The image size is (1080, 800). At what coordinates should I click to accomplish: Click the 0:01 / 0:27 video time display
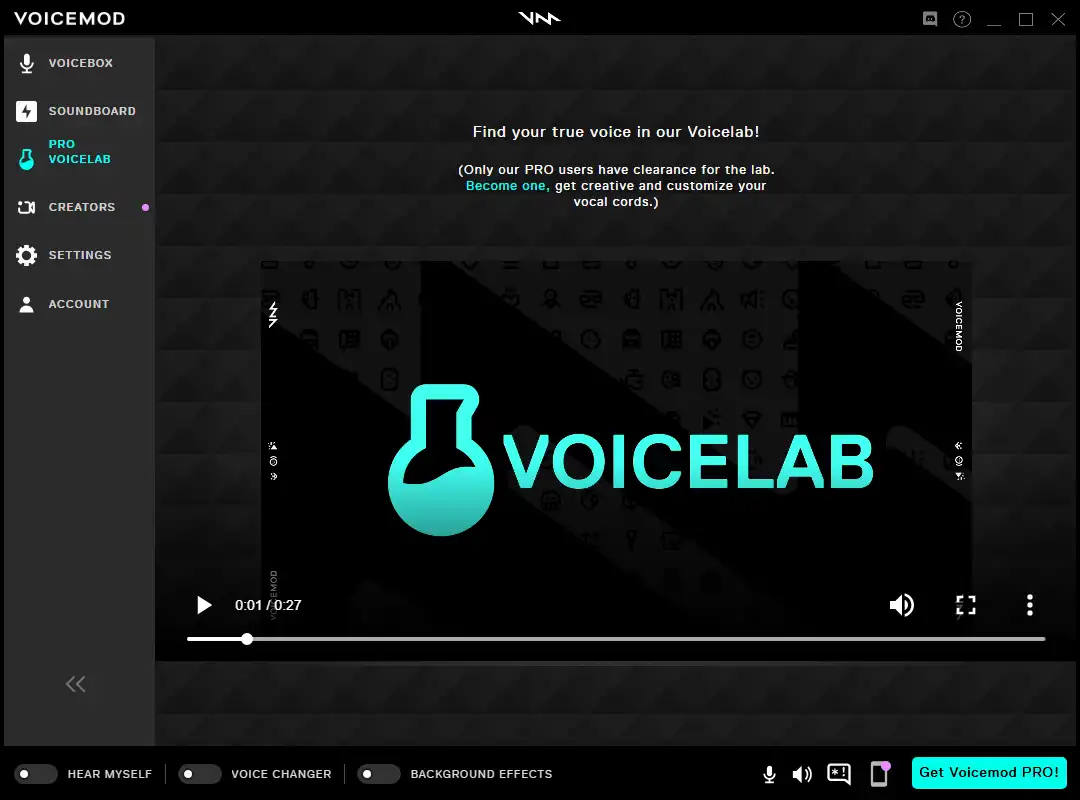268,605
